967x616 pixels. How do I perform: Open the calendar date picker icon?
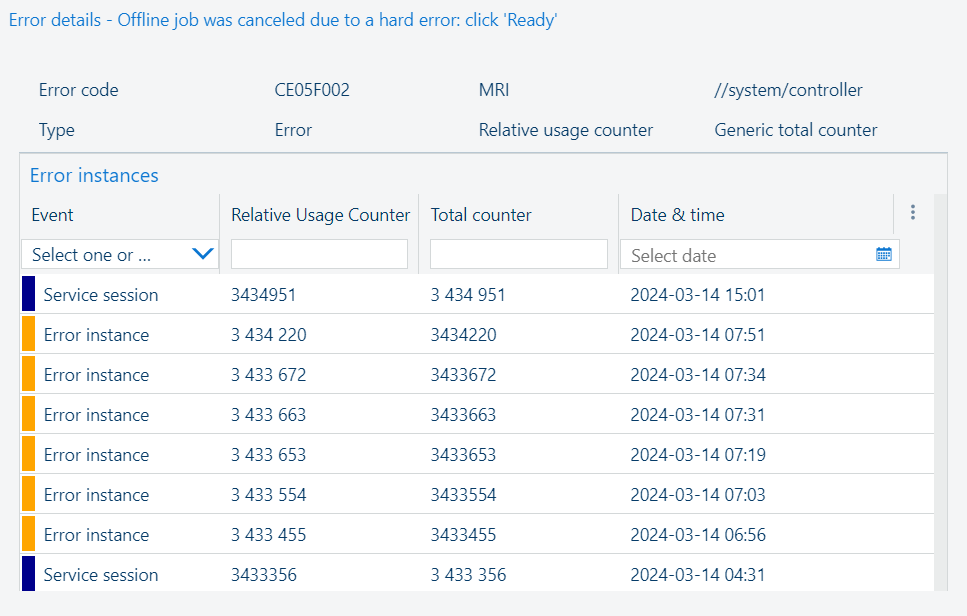pos(883,255)
